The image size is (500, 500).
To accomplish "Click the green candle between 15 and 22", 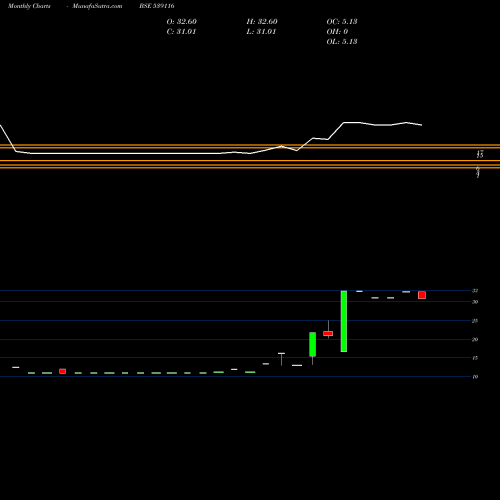I will 313,344.
